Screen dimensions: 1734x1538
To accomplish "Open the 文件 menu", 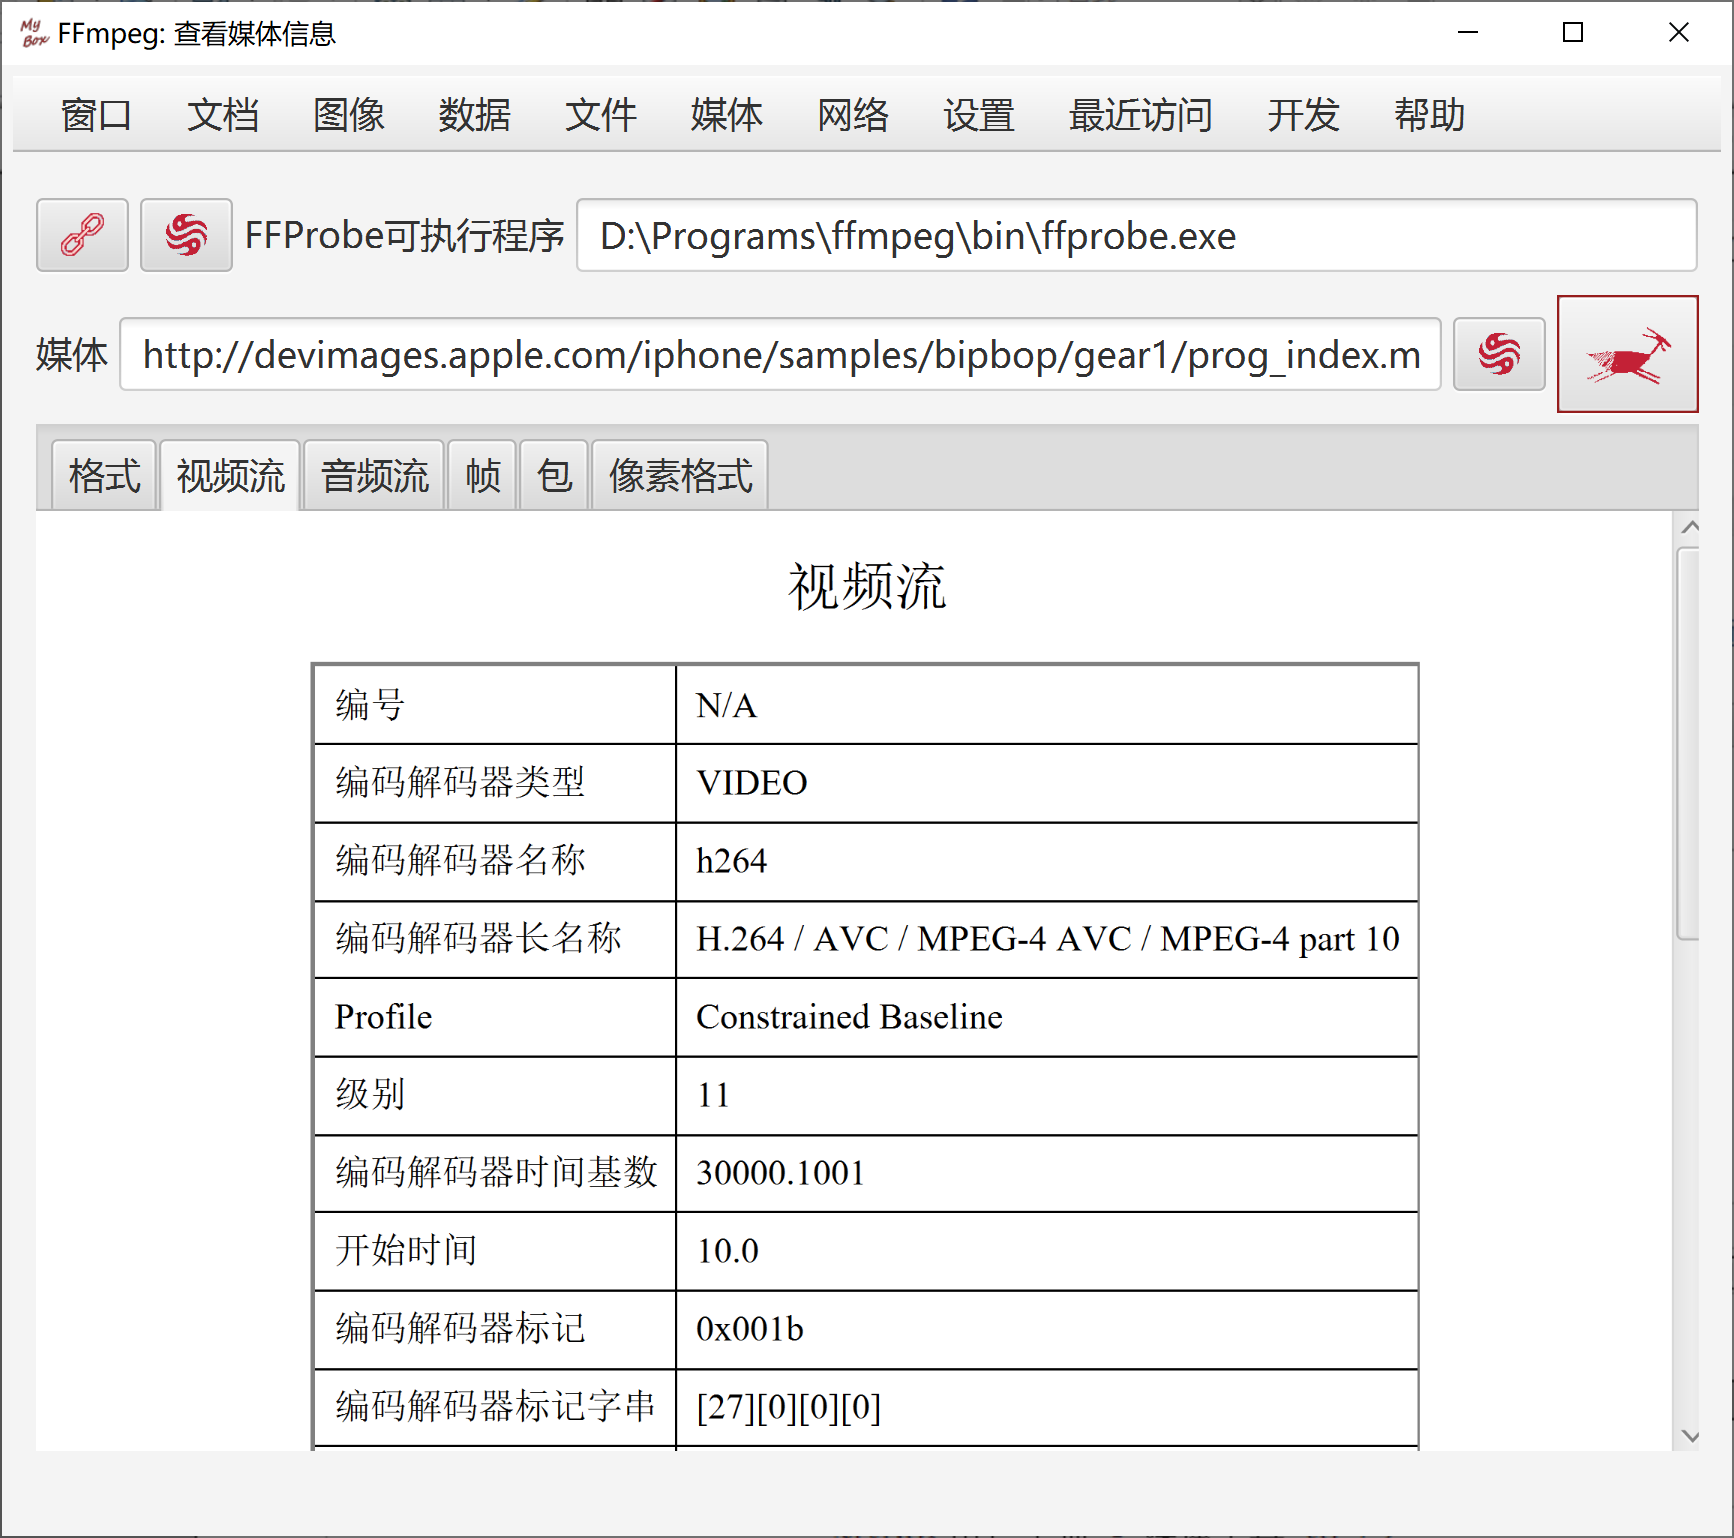I will 601,115.
